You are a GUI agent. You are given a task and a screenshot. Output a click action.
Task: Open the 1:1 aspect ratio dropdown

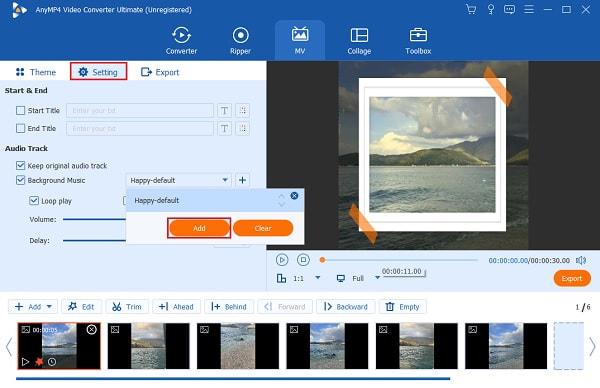pyautogui.click(x=318, y=278)
